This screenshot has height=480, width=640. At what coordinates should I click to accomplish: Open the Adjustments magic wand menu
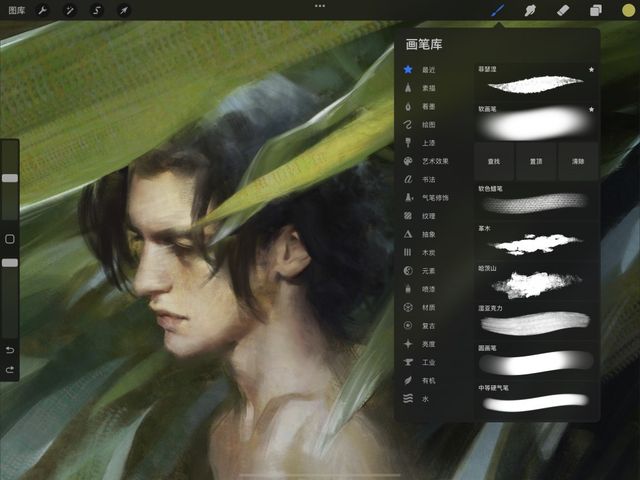[70, 10]
